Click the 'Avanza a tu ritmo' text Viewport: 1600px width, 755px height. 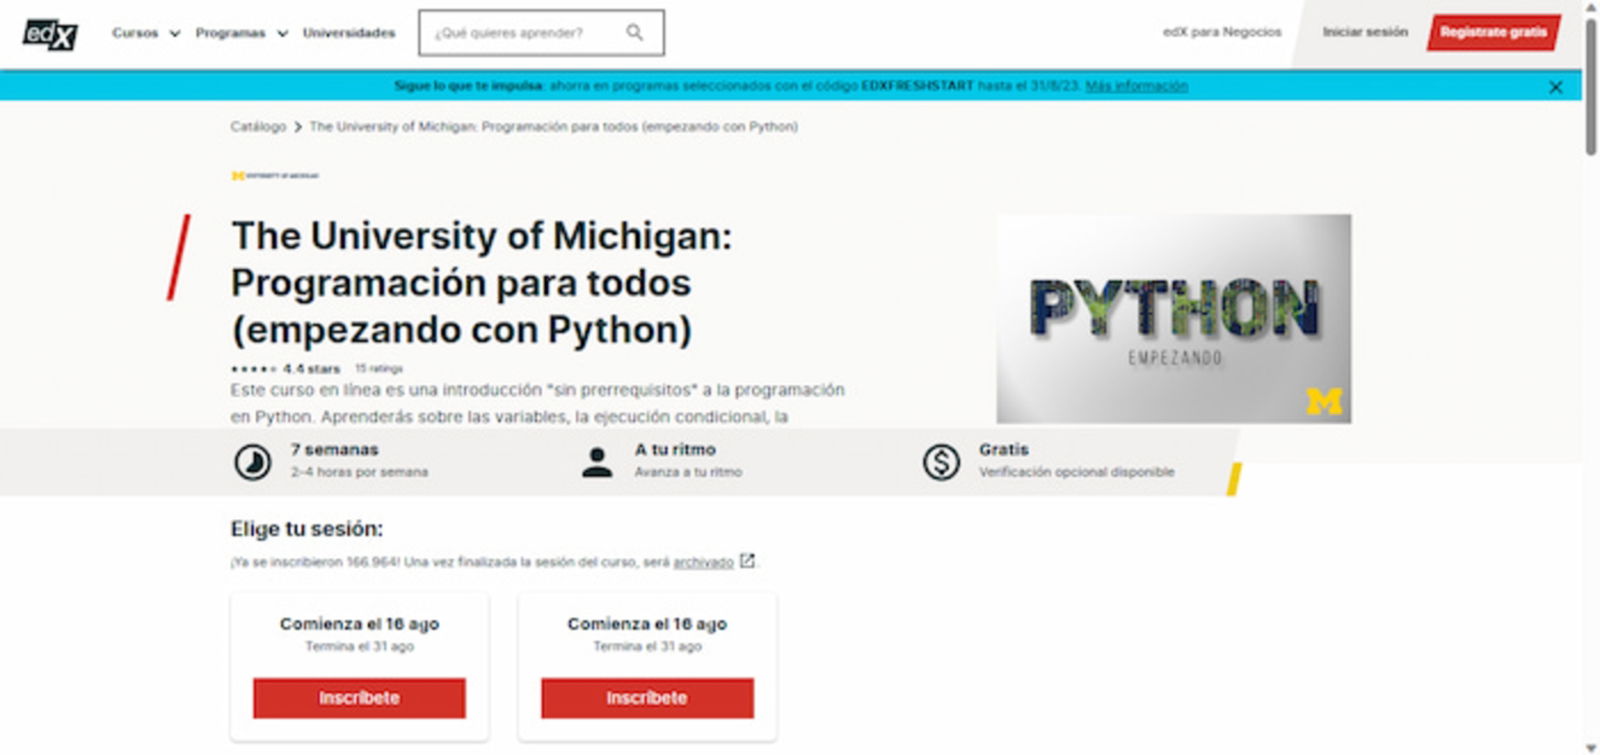(688, 472)
